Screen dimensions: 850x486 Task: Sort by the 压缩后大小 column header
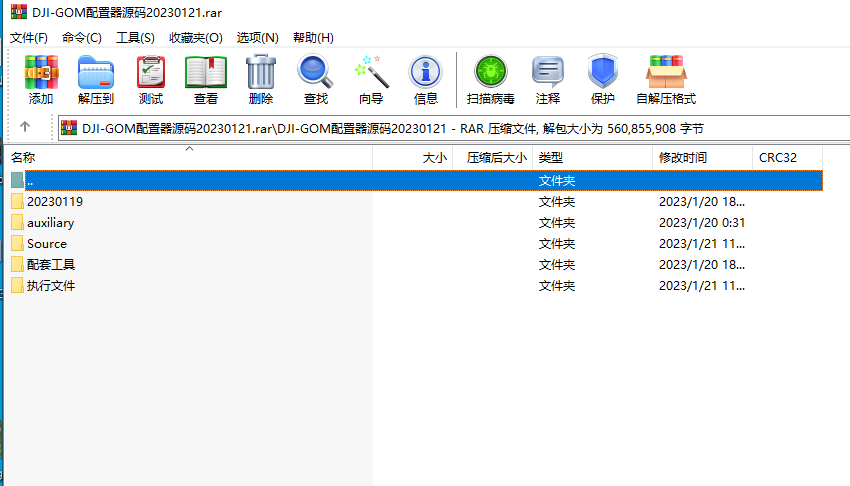(x=493, y=158)
